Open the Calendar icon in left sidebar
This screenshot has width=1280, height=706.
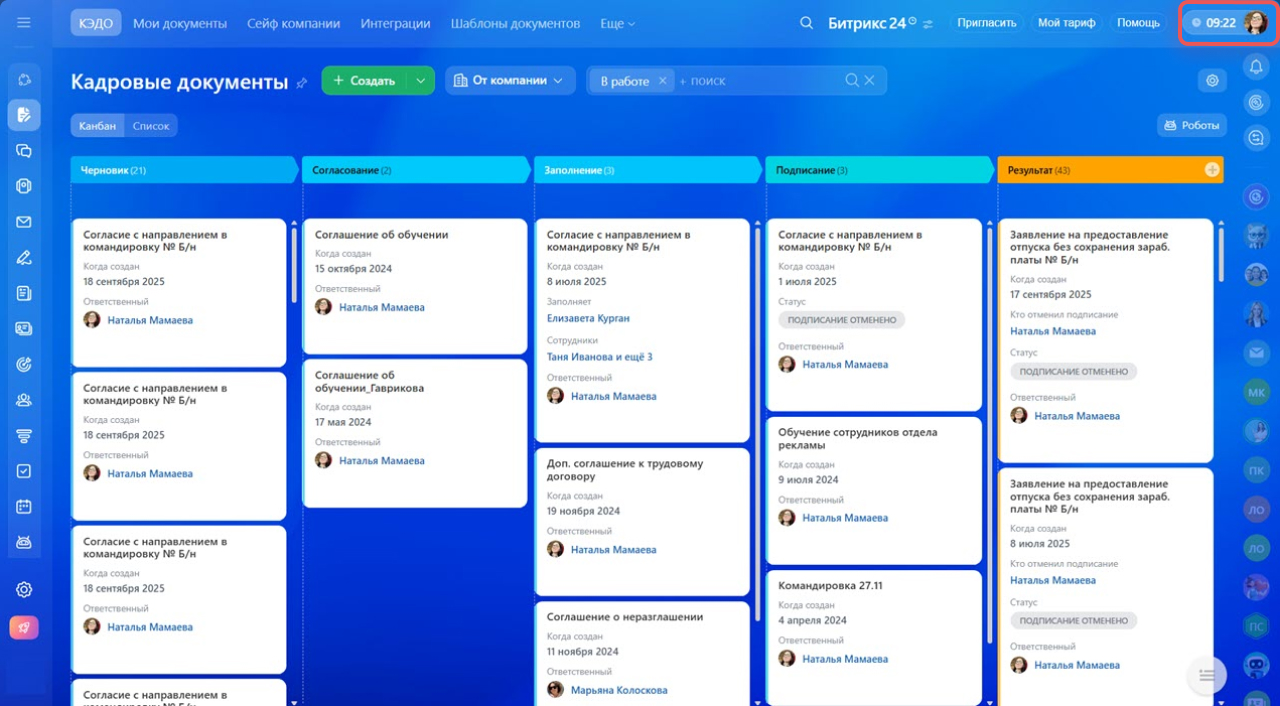tap(24, 507)
